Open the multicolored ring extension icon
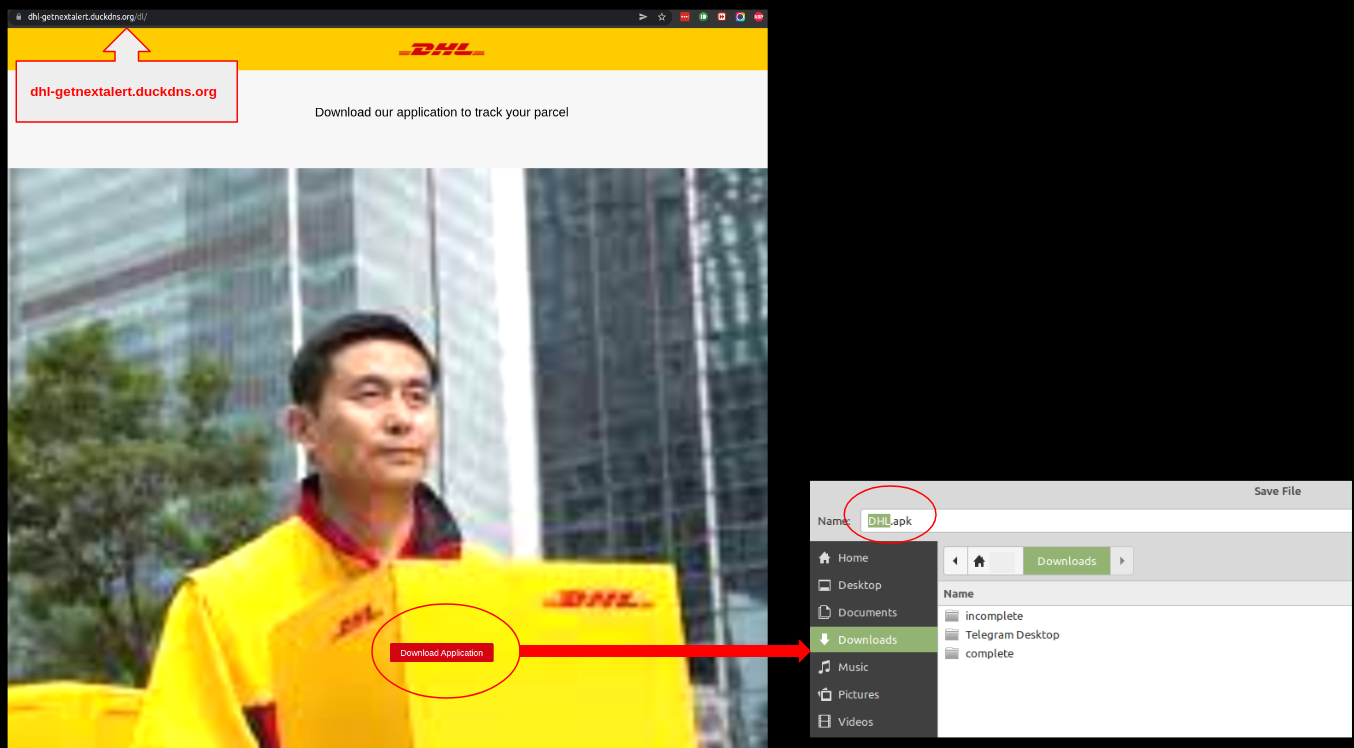The height and width of the screenshot is (748, 1354). tap(740, 17)
